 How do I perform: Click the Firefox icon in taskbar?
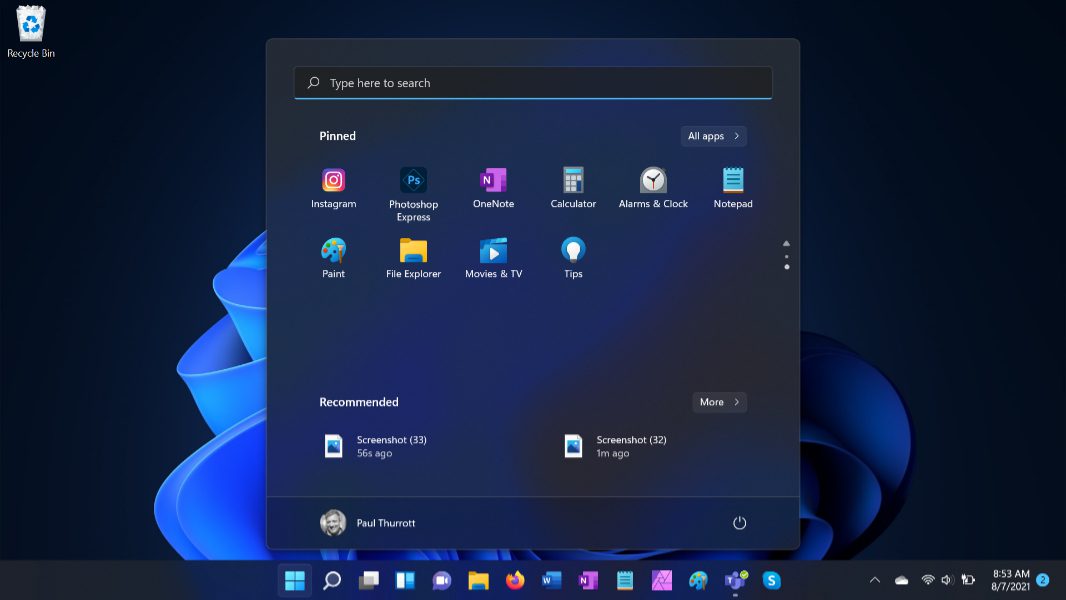515,580
